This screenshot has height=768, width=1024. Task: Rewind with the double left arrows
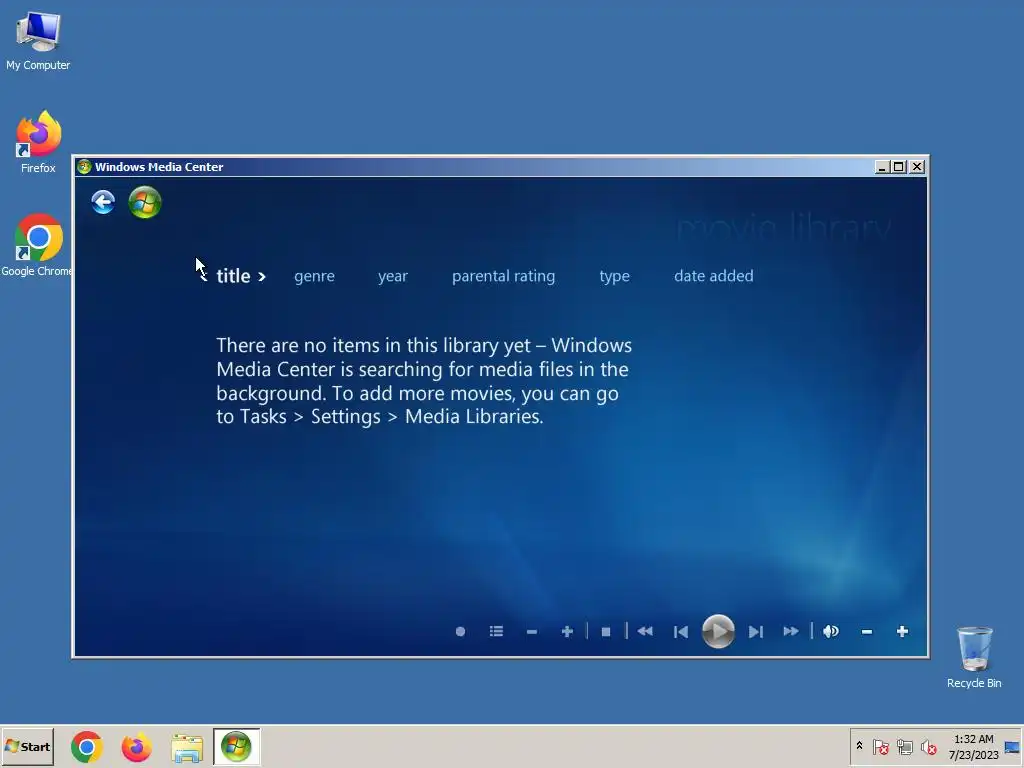[x=645, y=632]
